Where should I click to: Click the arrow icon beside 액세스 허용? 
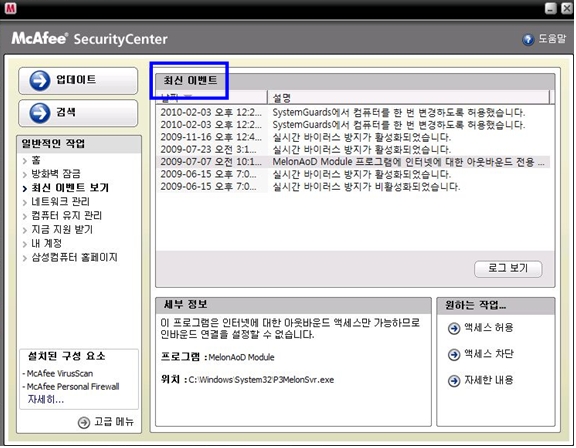[x=454, y=328]
